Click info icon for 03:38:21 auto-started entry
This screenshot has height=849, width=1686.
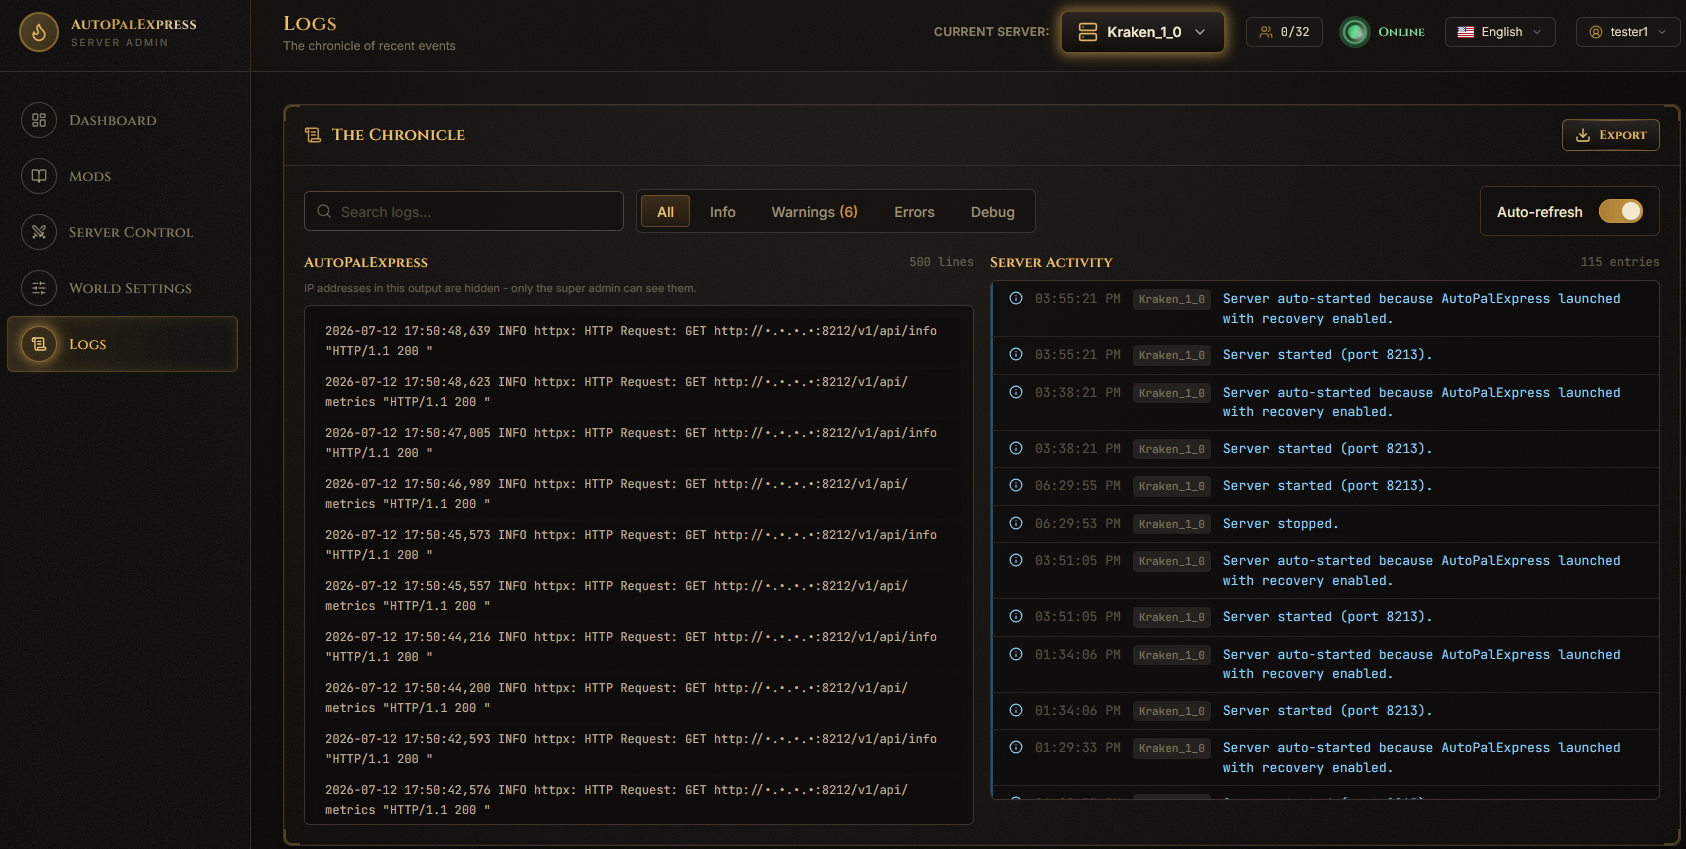coord(1016,392)
